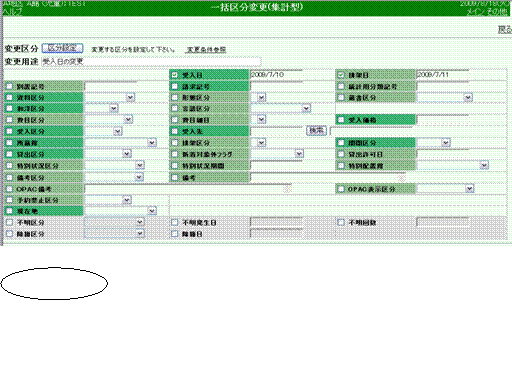The image size is (512, 384).
Task: Uncheck the 受入日 checkbox
Action: pyautogui.click(x=174, y=75)
